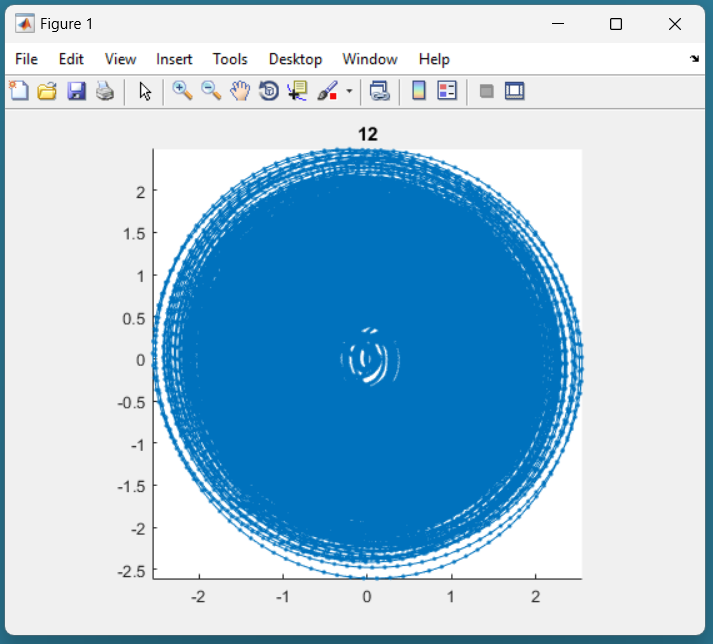Select the Data Cursor tool

[297, 91]
